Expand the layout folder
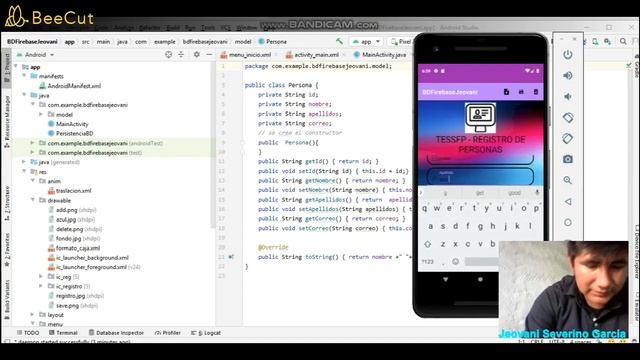This screenshot has height=360, width=640. (32, 314)
